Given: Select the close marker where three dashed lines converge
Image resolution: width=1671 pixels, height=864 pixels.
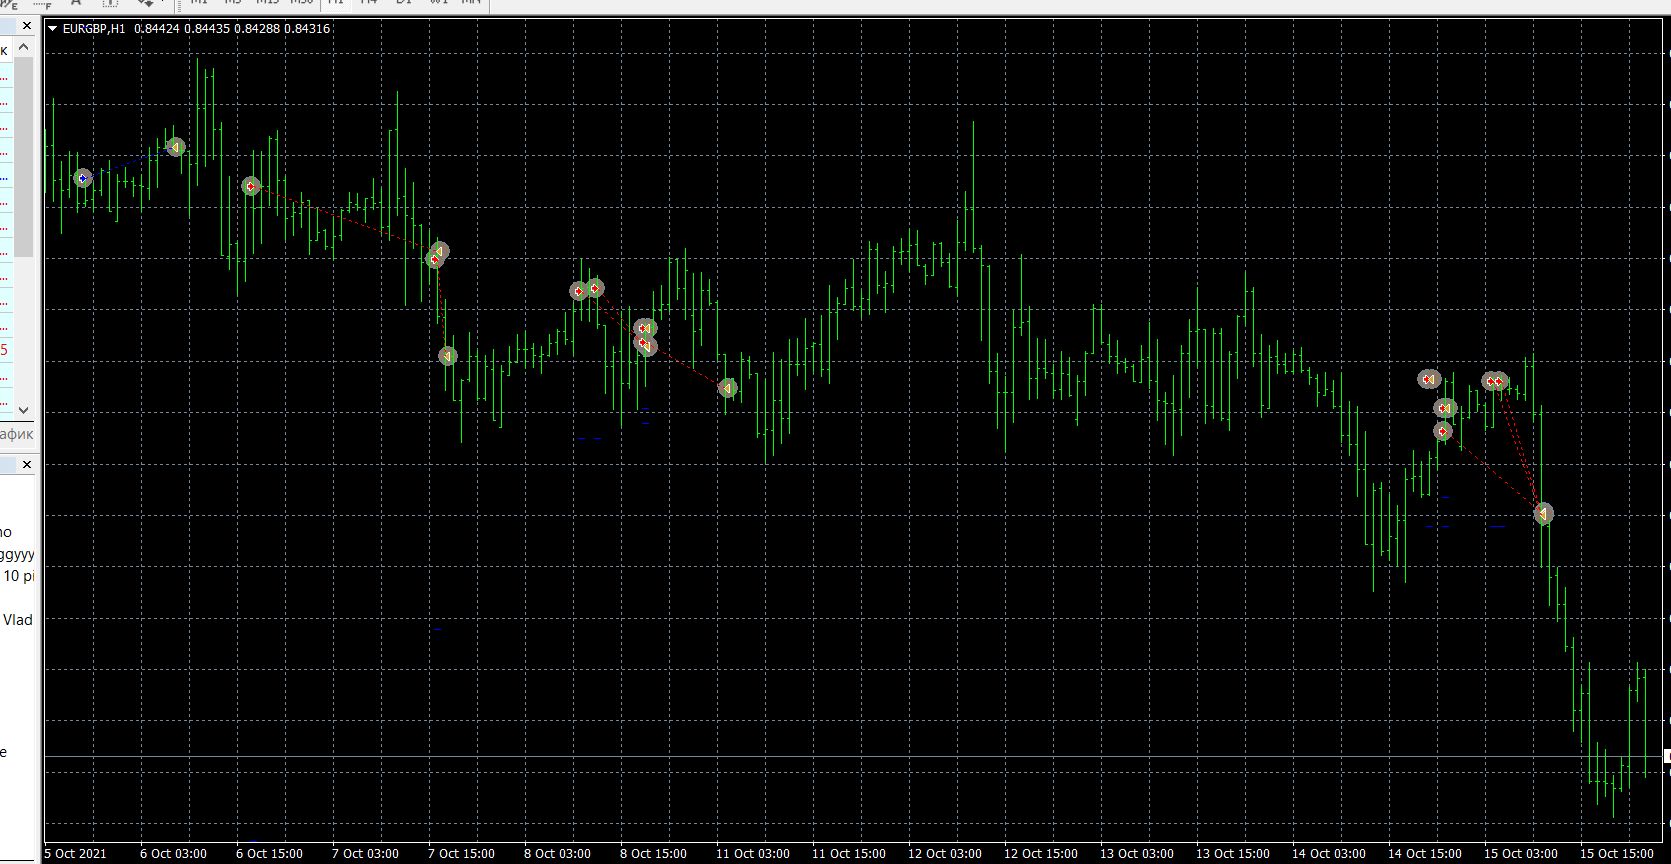Looking at the screenshot, I should tap(1543, 514).
